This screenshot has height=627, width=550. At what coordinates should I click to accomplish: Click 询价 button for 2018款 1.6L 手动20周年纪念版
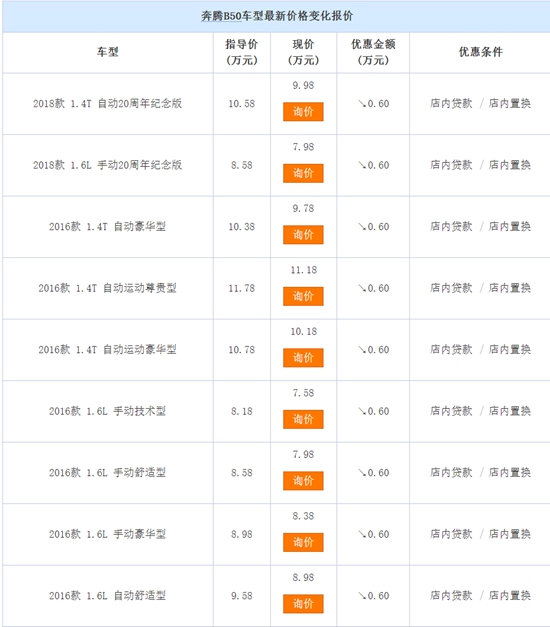point(303,174)
